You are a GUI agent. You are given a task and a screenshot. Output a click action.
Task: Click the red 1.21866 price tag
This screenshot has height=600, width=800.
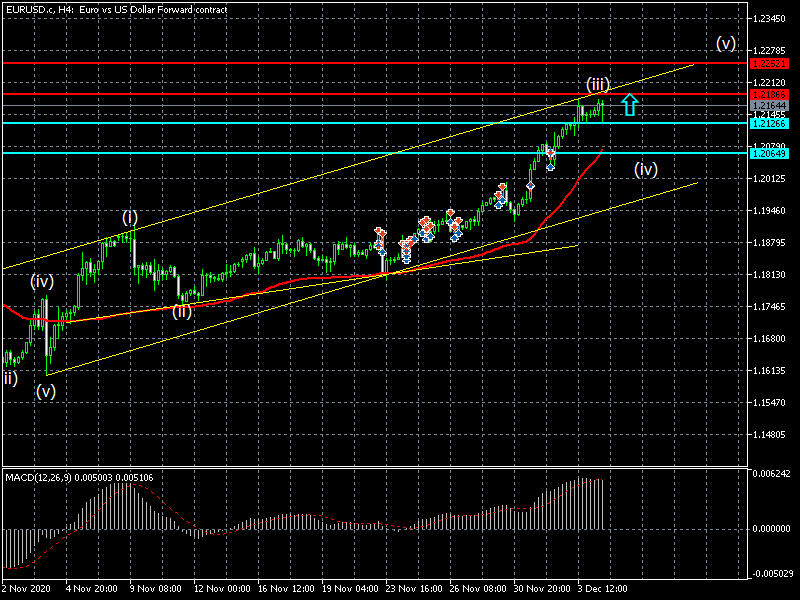[x=768, y=94]
